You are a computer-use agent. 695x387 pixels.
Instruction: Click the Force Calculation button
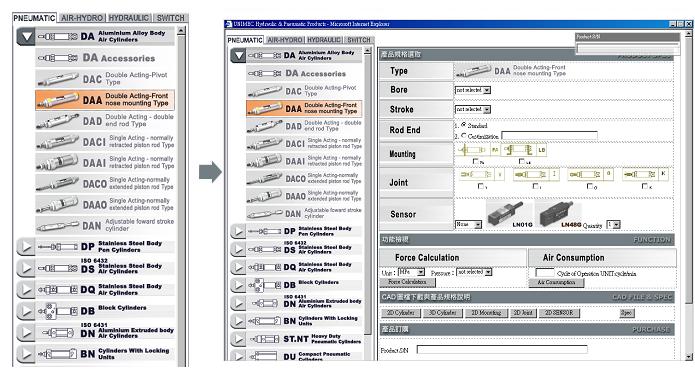[x=407, y=282]
